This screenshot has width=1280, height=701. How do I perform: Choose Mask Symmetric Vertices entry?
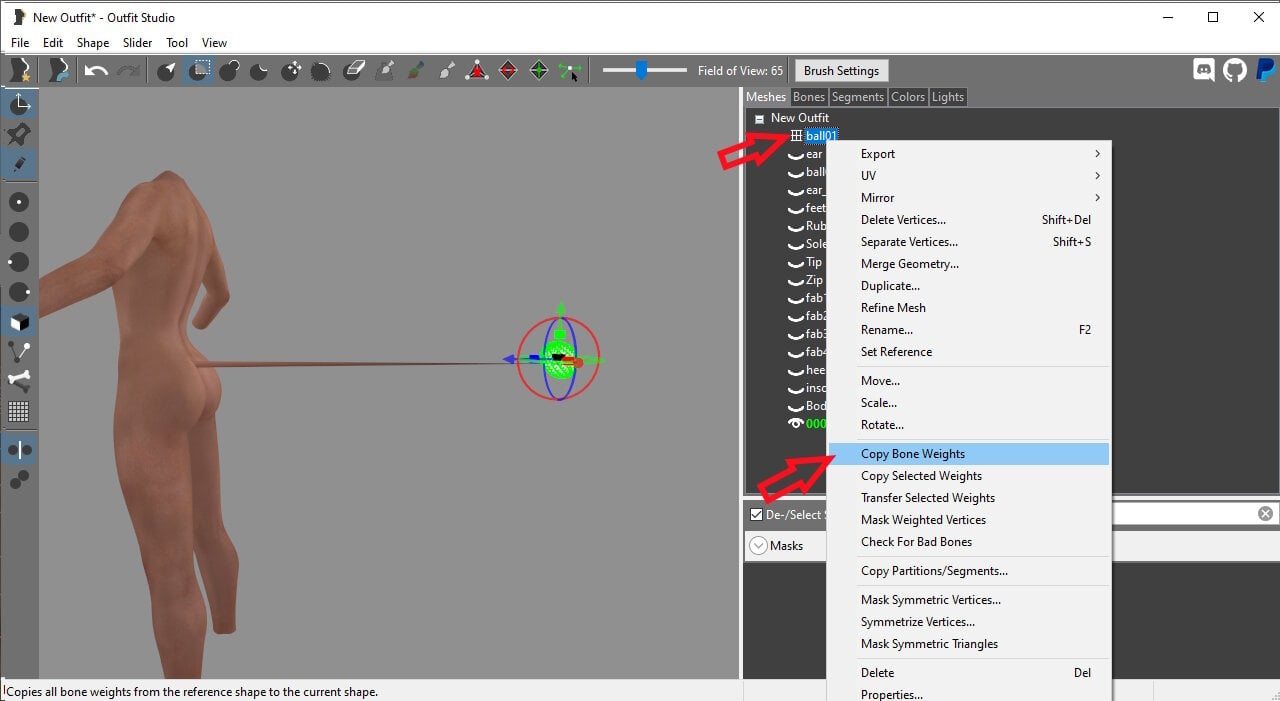coord(968,600)
